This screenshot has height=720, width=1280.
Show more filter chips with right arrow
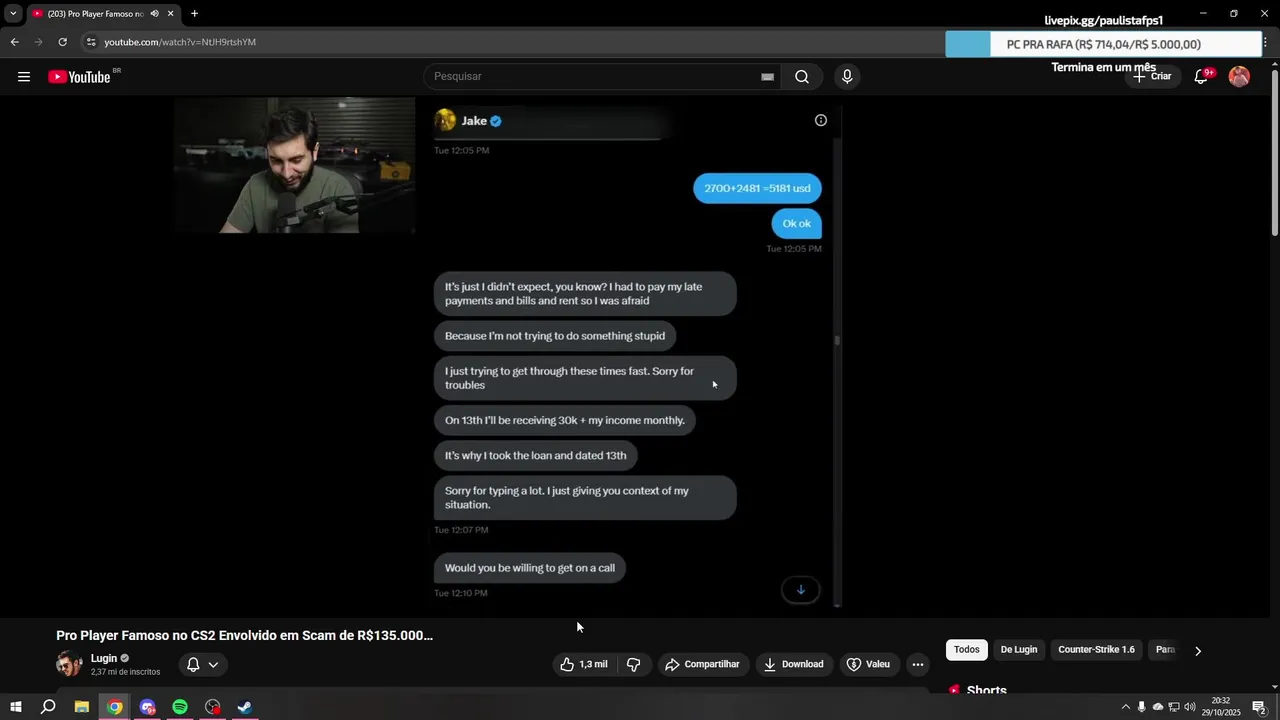click(1198, 651)
